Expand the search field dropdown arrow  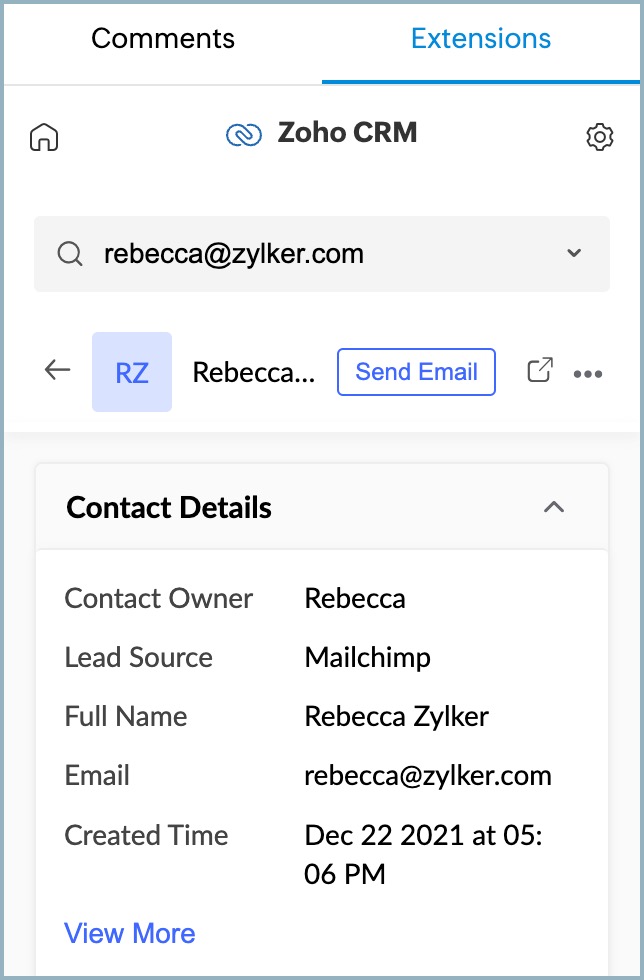(574, 254)
